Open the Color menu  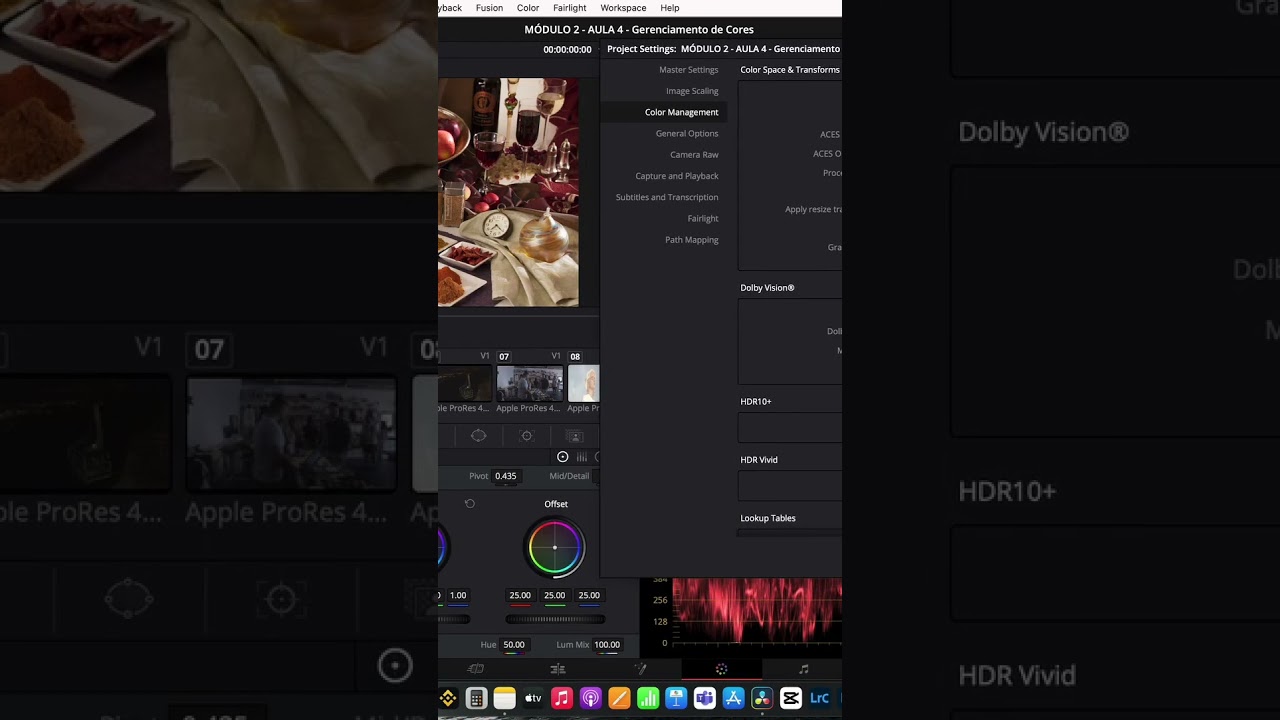tap(528, 8)
